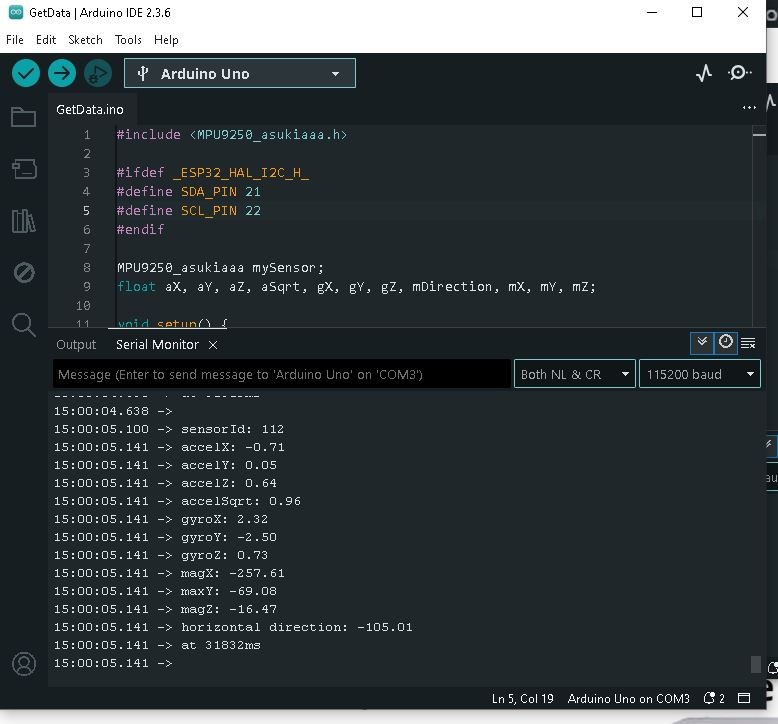Toggle autoscroll in Serial Monitor
Viewport: 778px width, 724px height.
pyautogui.click(x=702, y=343)
